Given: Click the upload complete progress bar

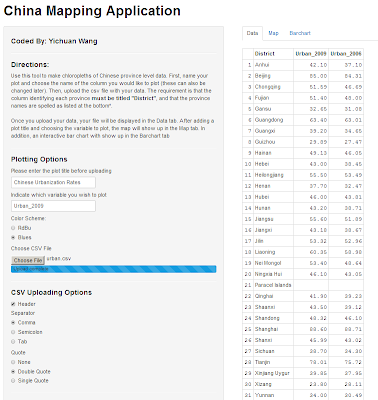Looking at the screenshot, I should [114, 269].
